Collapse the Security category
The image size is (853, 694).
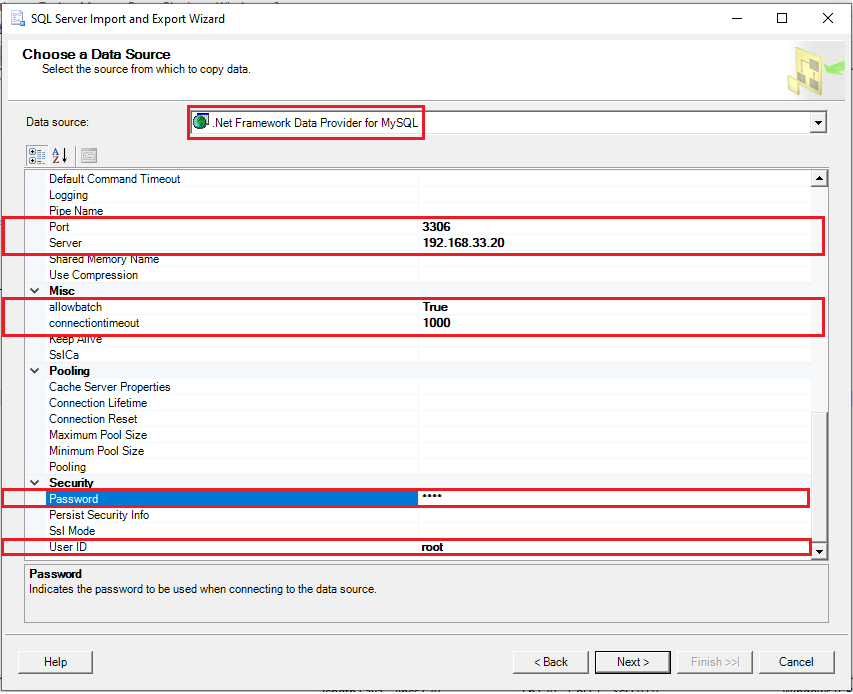[x=35, y=483]
